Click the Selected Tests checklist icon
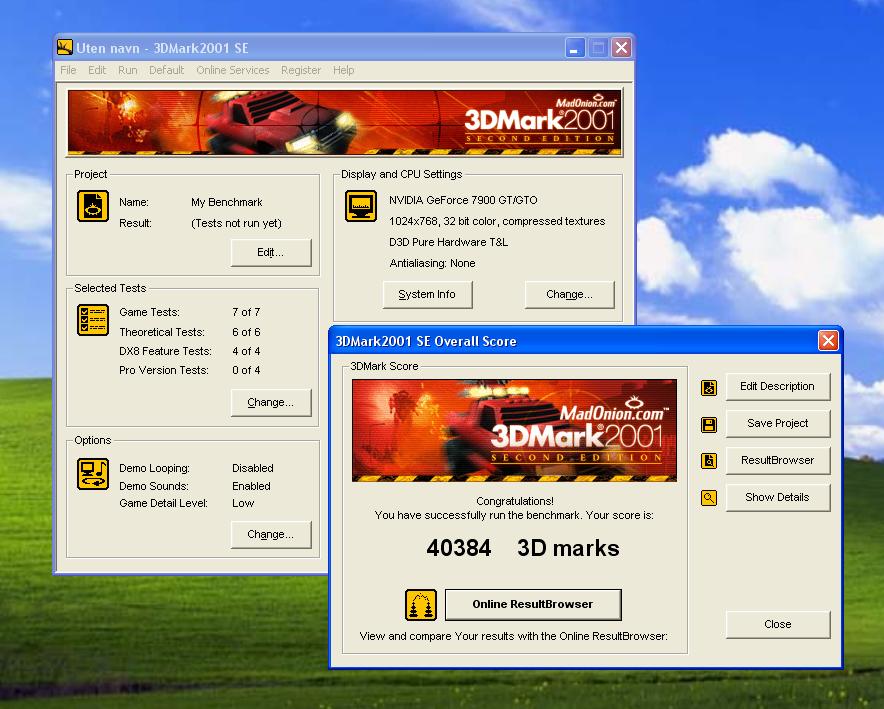 pos(93,320)
